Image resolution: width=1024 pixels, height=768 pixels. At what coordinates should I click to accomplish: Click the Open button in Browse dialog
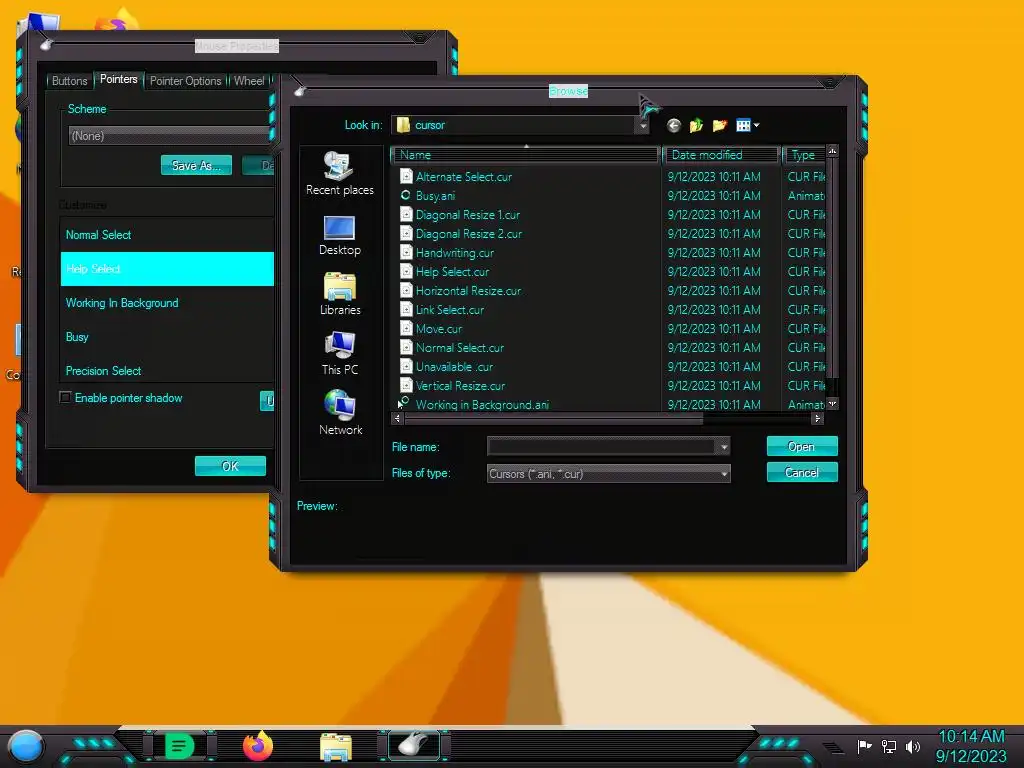coord(802,446)
